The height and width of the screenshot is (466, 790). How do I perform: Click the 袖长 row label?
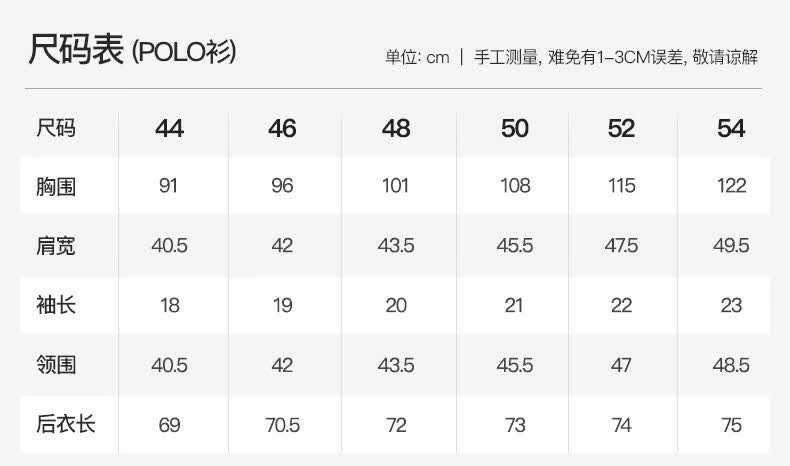(56, 305)
